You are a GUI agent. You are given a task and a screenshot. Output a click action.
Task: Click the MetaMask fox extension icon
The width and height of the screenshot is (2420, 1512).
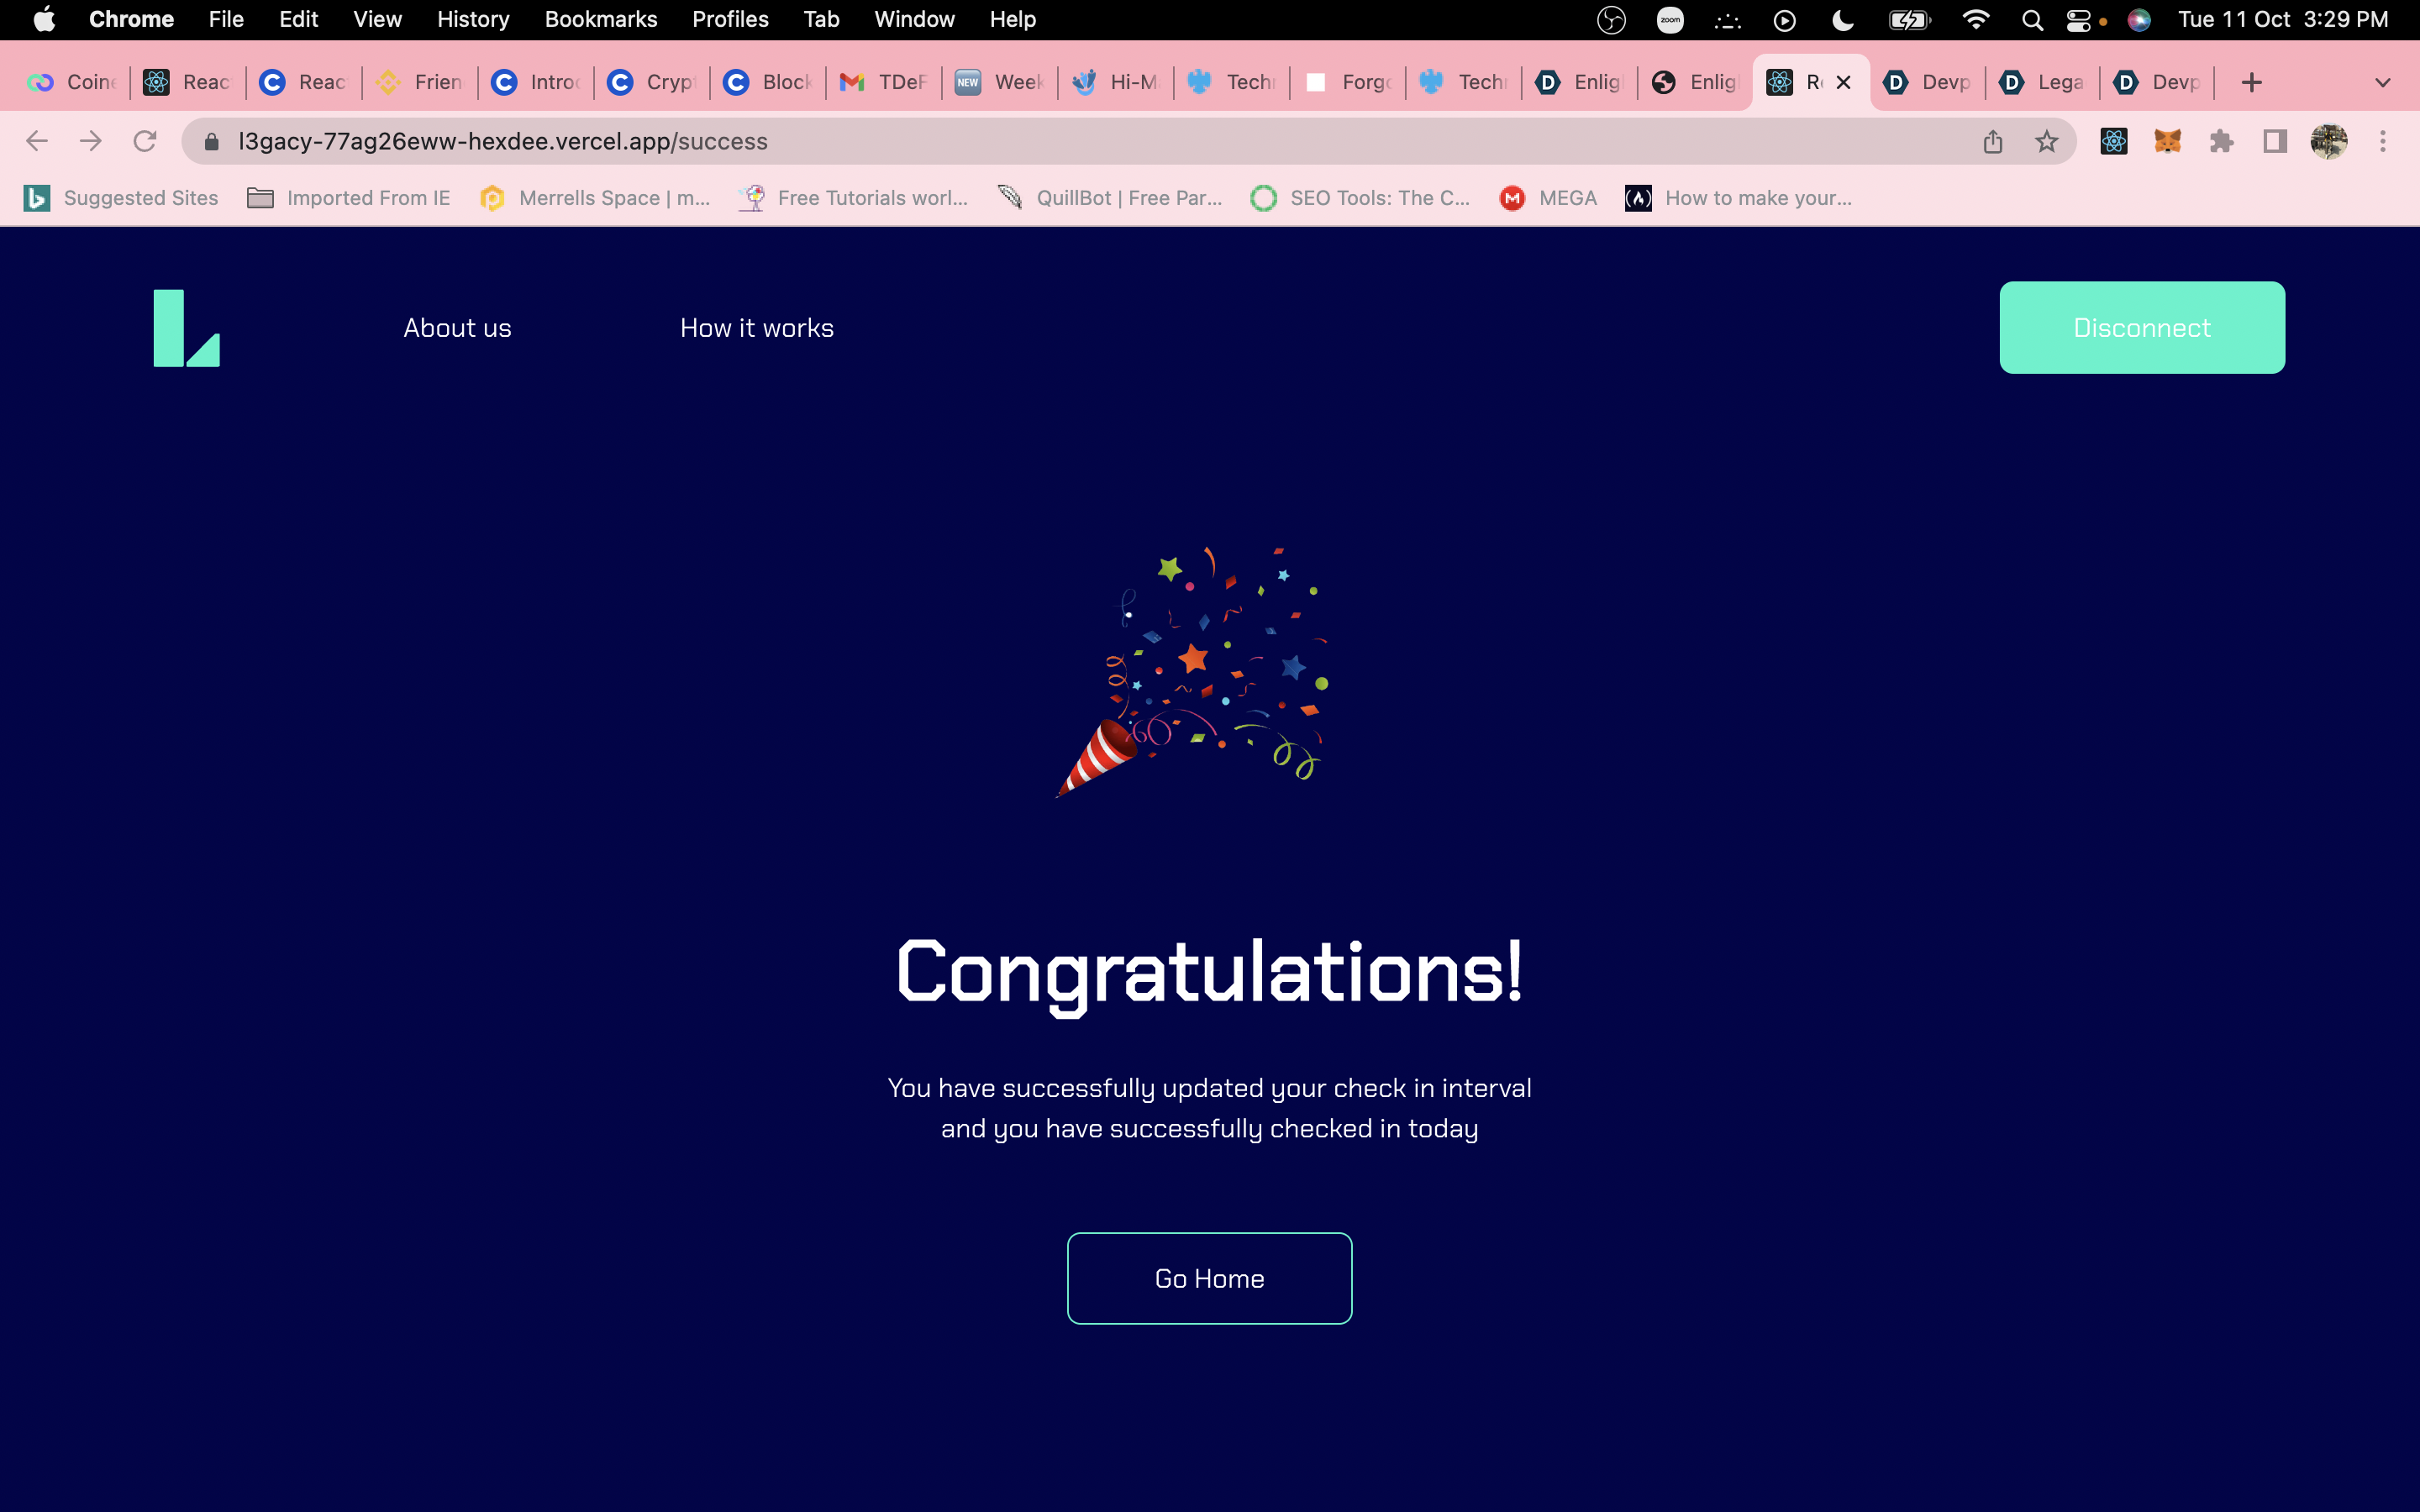(x=2167, y=141)
